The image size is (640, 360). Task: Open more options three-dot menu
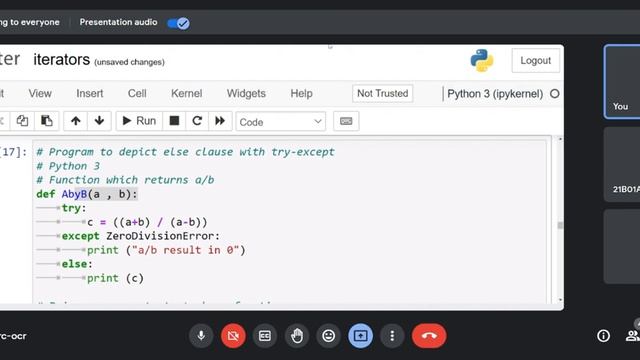point(392,336)
